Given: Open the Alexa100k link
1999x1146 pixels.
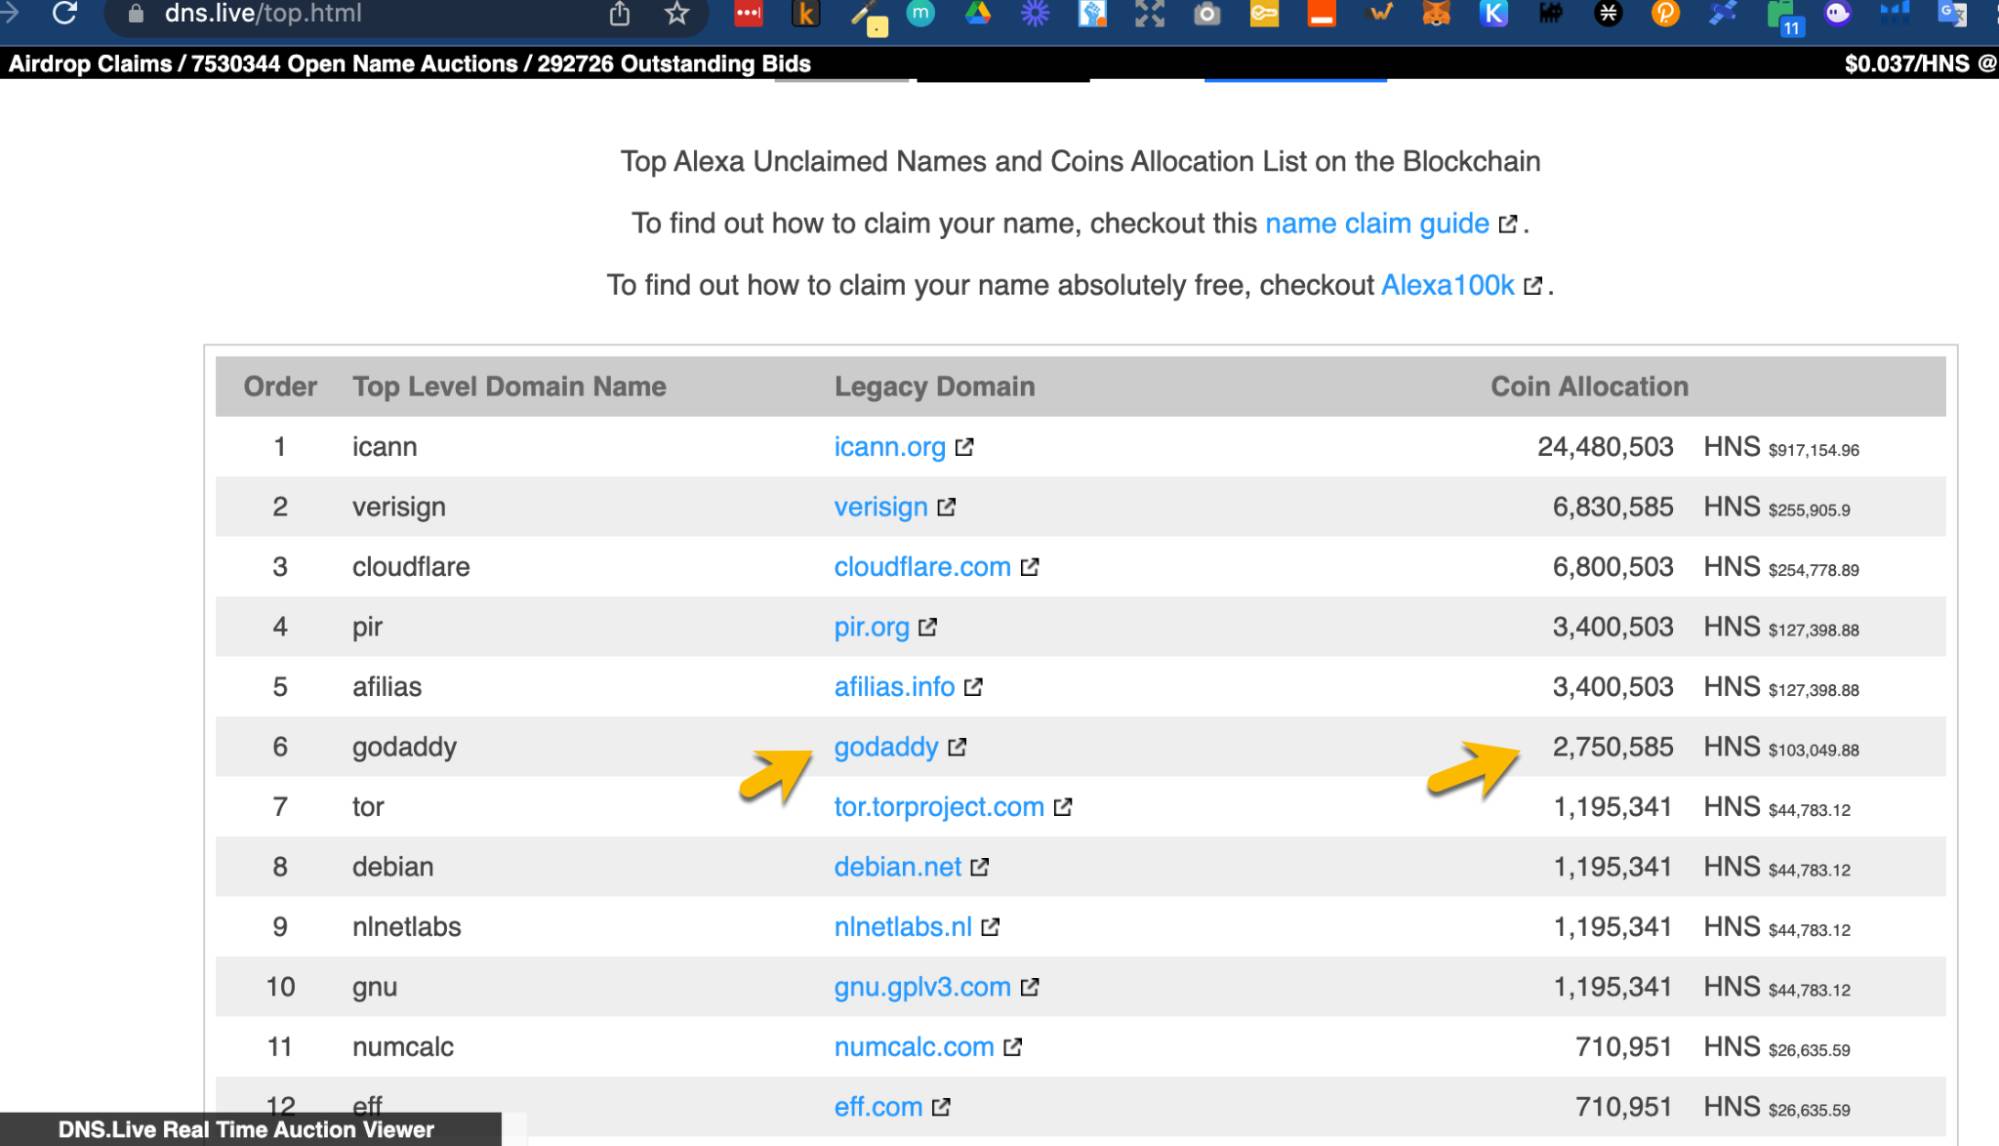Looking at the screenshot, I should pos(1447,285).
